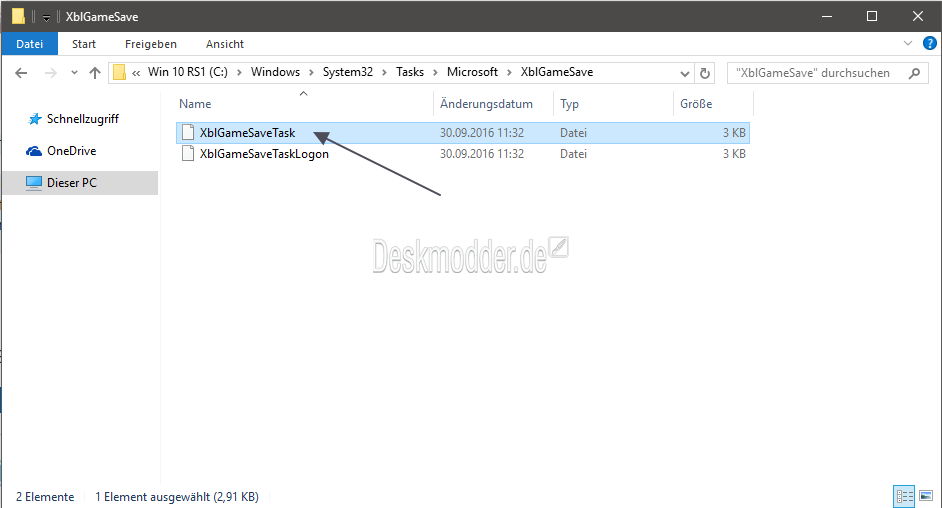The height and width of the screenshot is (508, 942).
Task: Switch to the Start ribbon tab
Action: point(84,44)
